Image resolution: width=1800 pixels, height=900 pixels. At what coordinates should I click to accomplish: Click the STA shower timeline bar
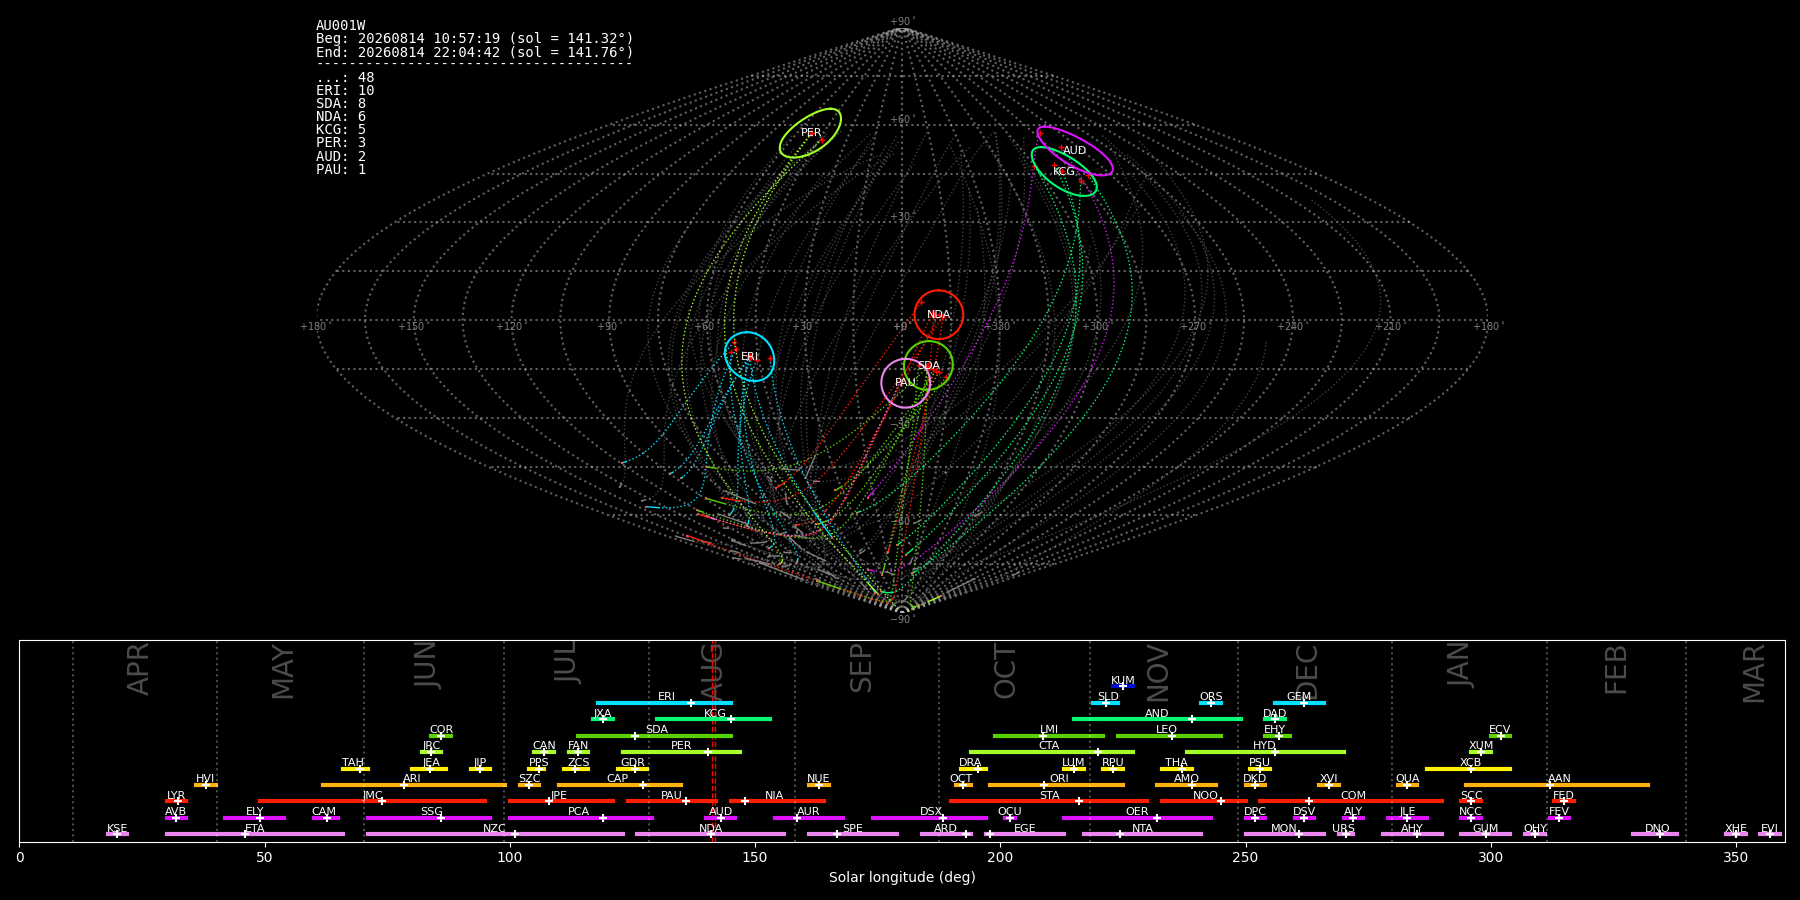(1049, 801)
